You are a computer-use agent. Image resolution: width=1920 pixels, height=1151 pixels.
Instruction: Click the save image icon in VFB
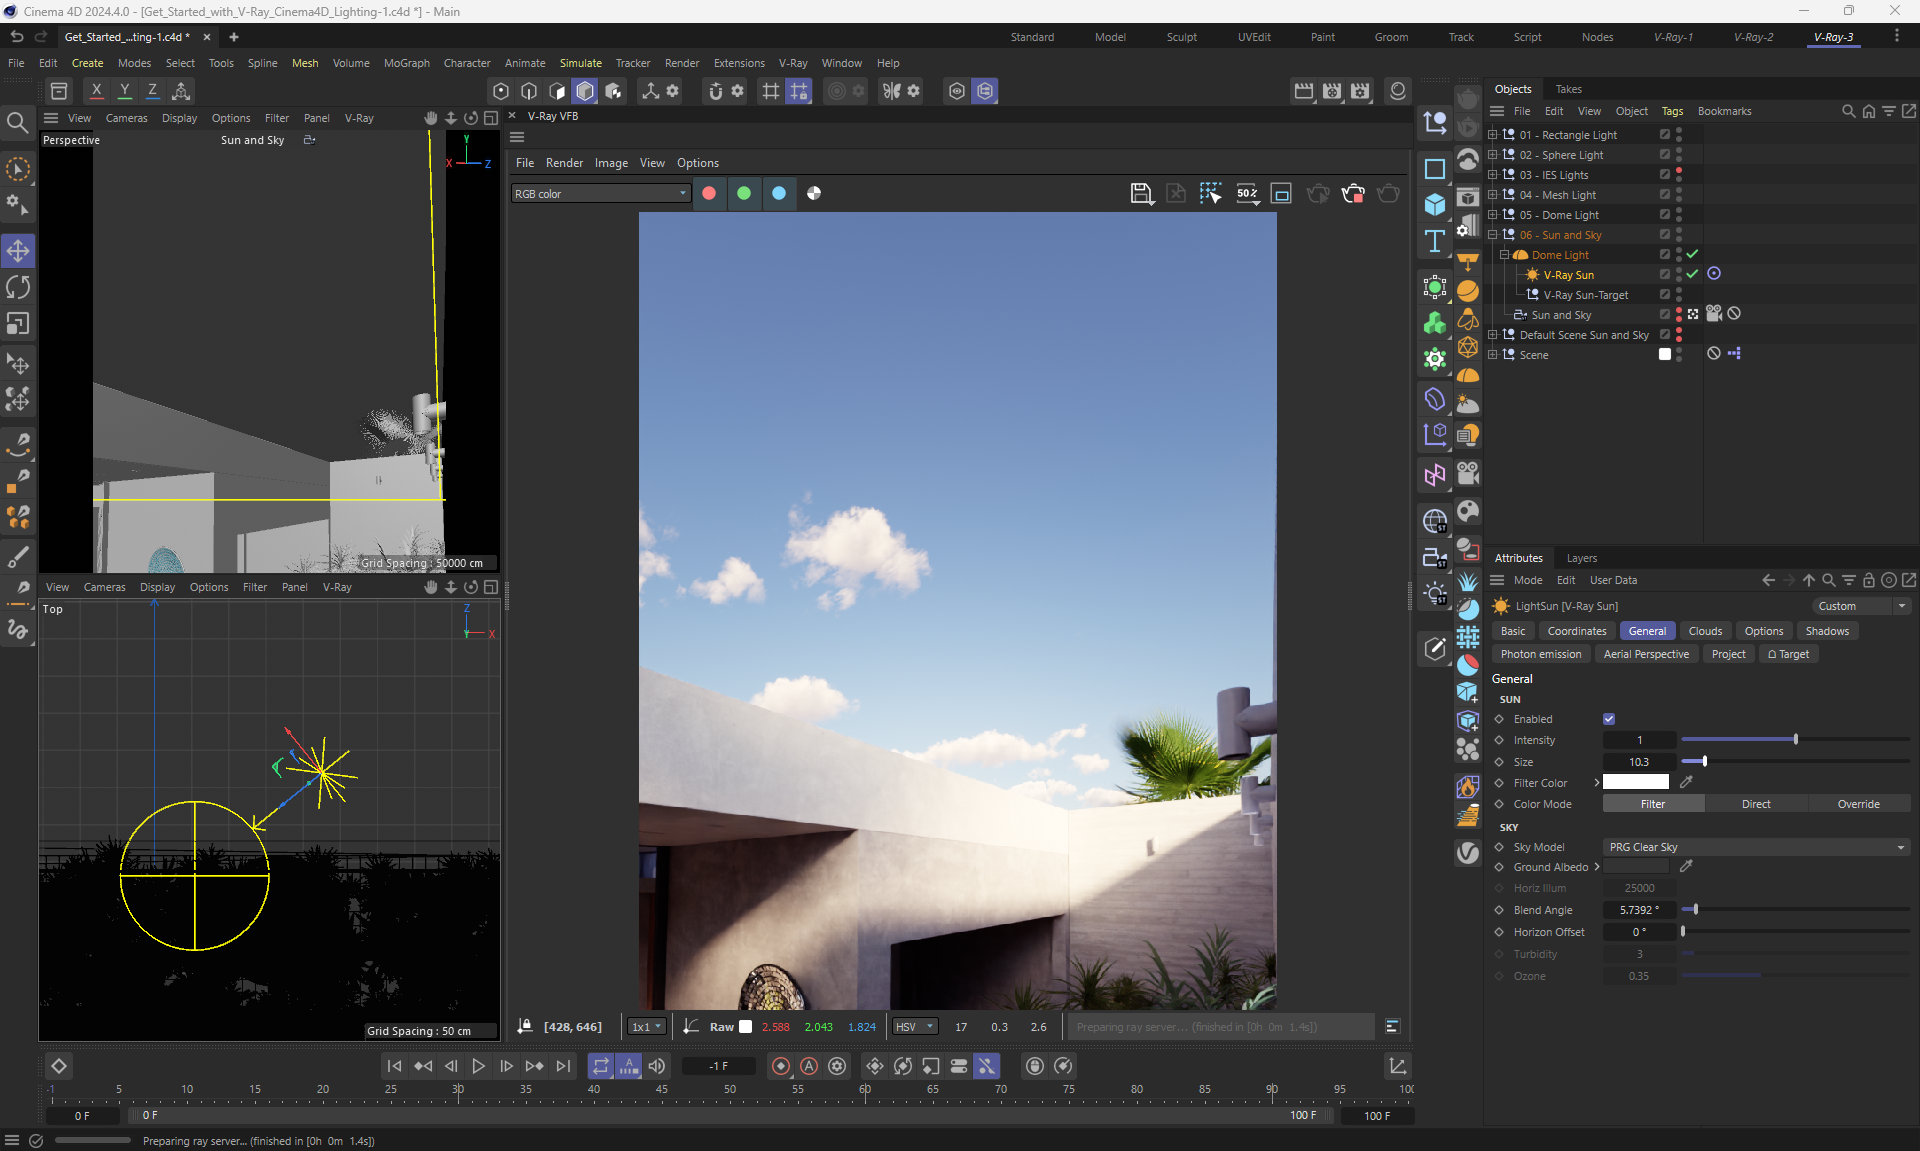[x=1141, y=193]
